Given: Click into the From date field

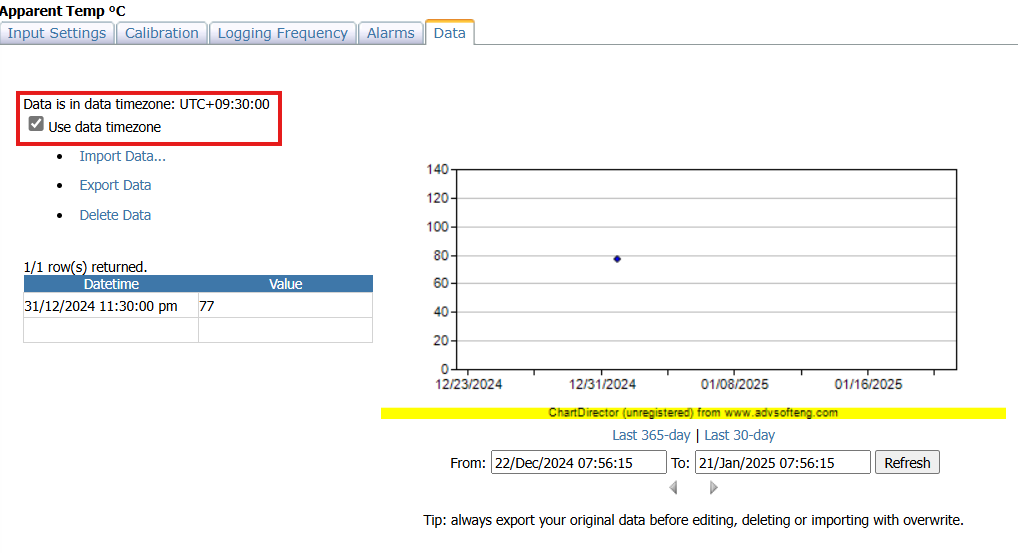Looking at the screenshot, I should [578, 462].
